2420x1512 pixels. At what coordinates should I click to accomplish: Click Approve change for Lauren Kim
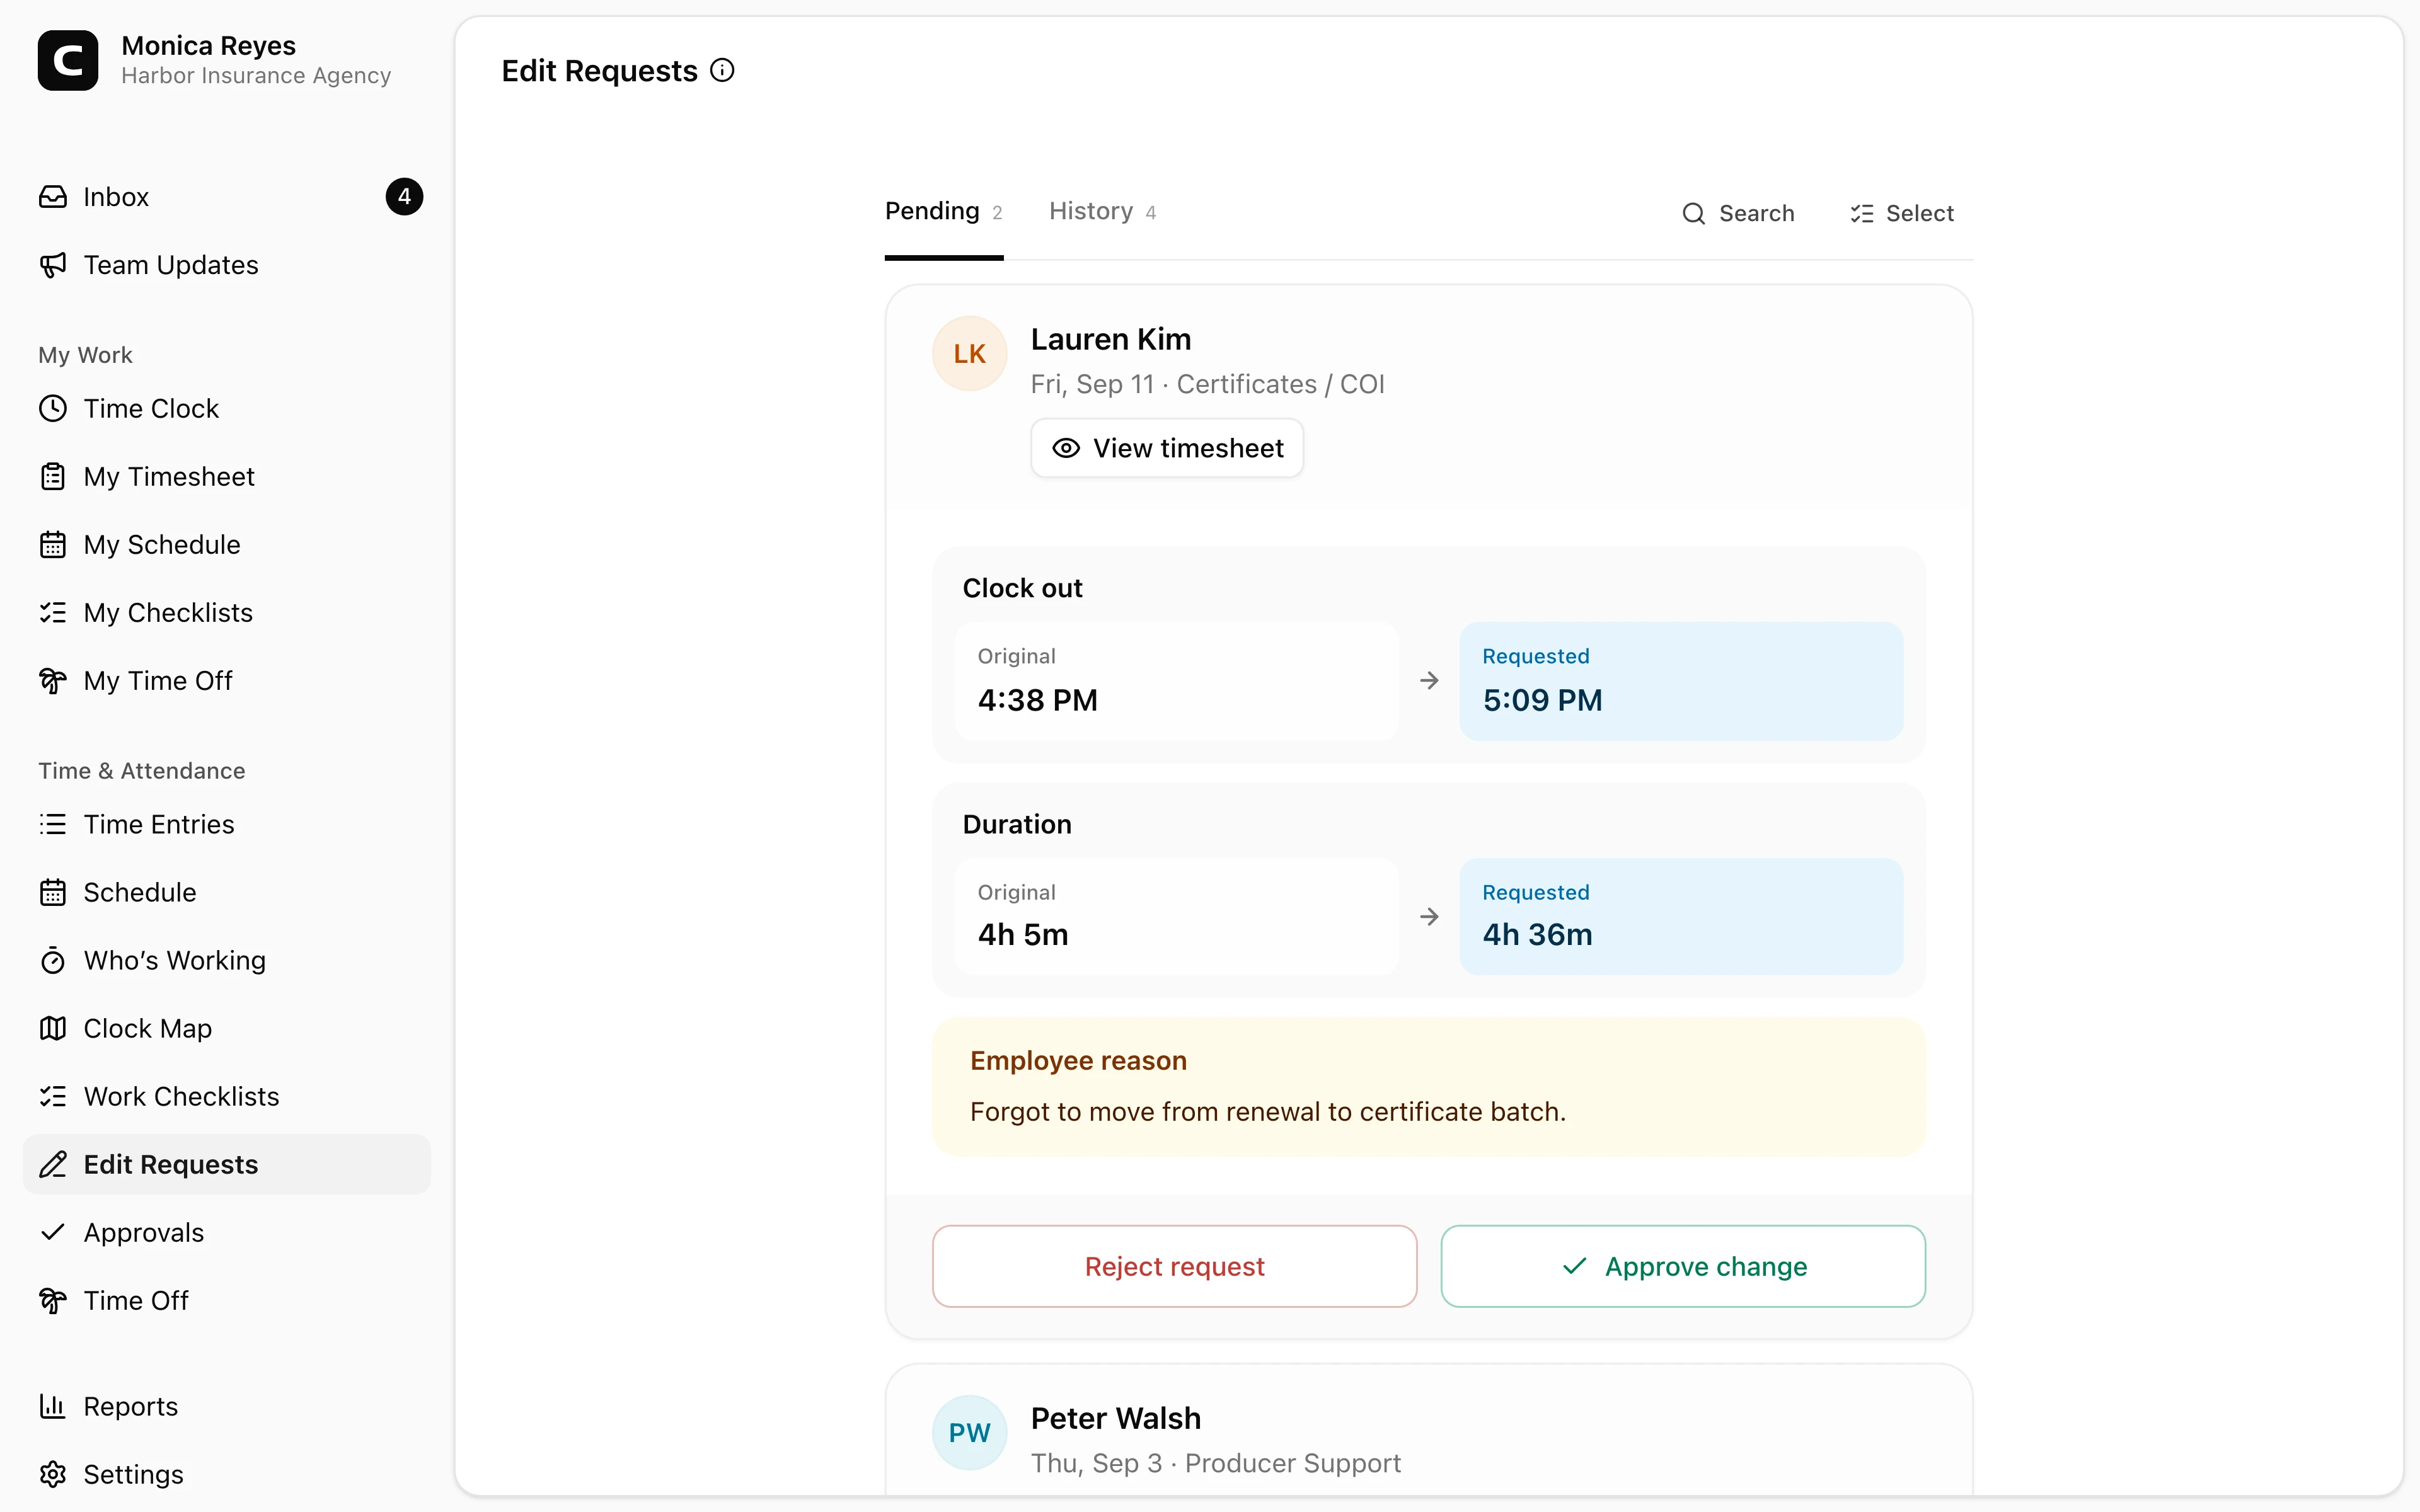(1683, 1267)
